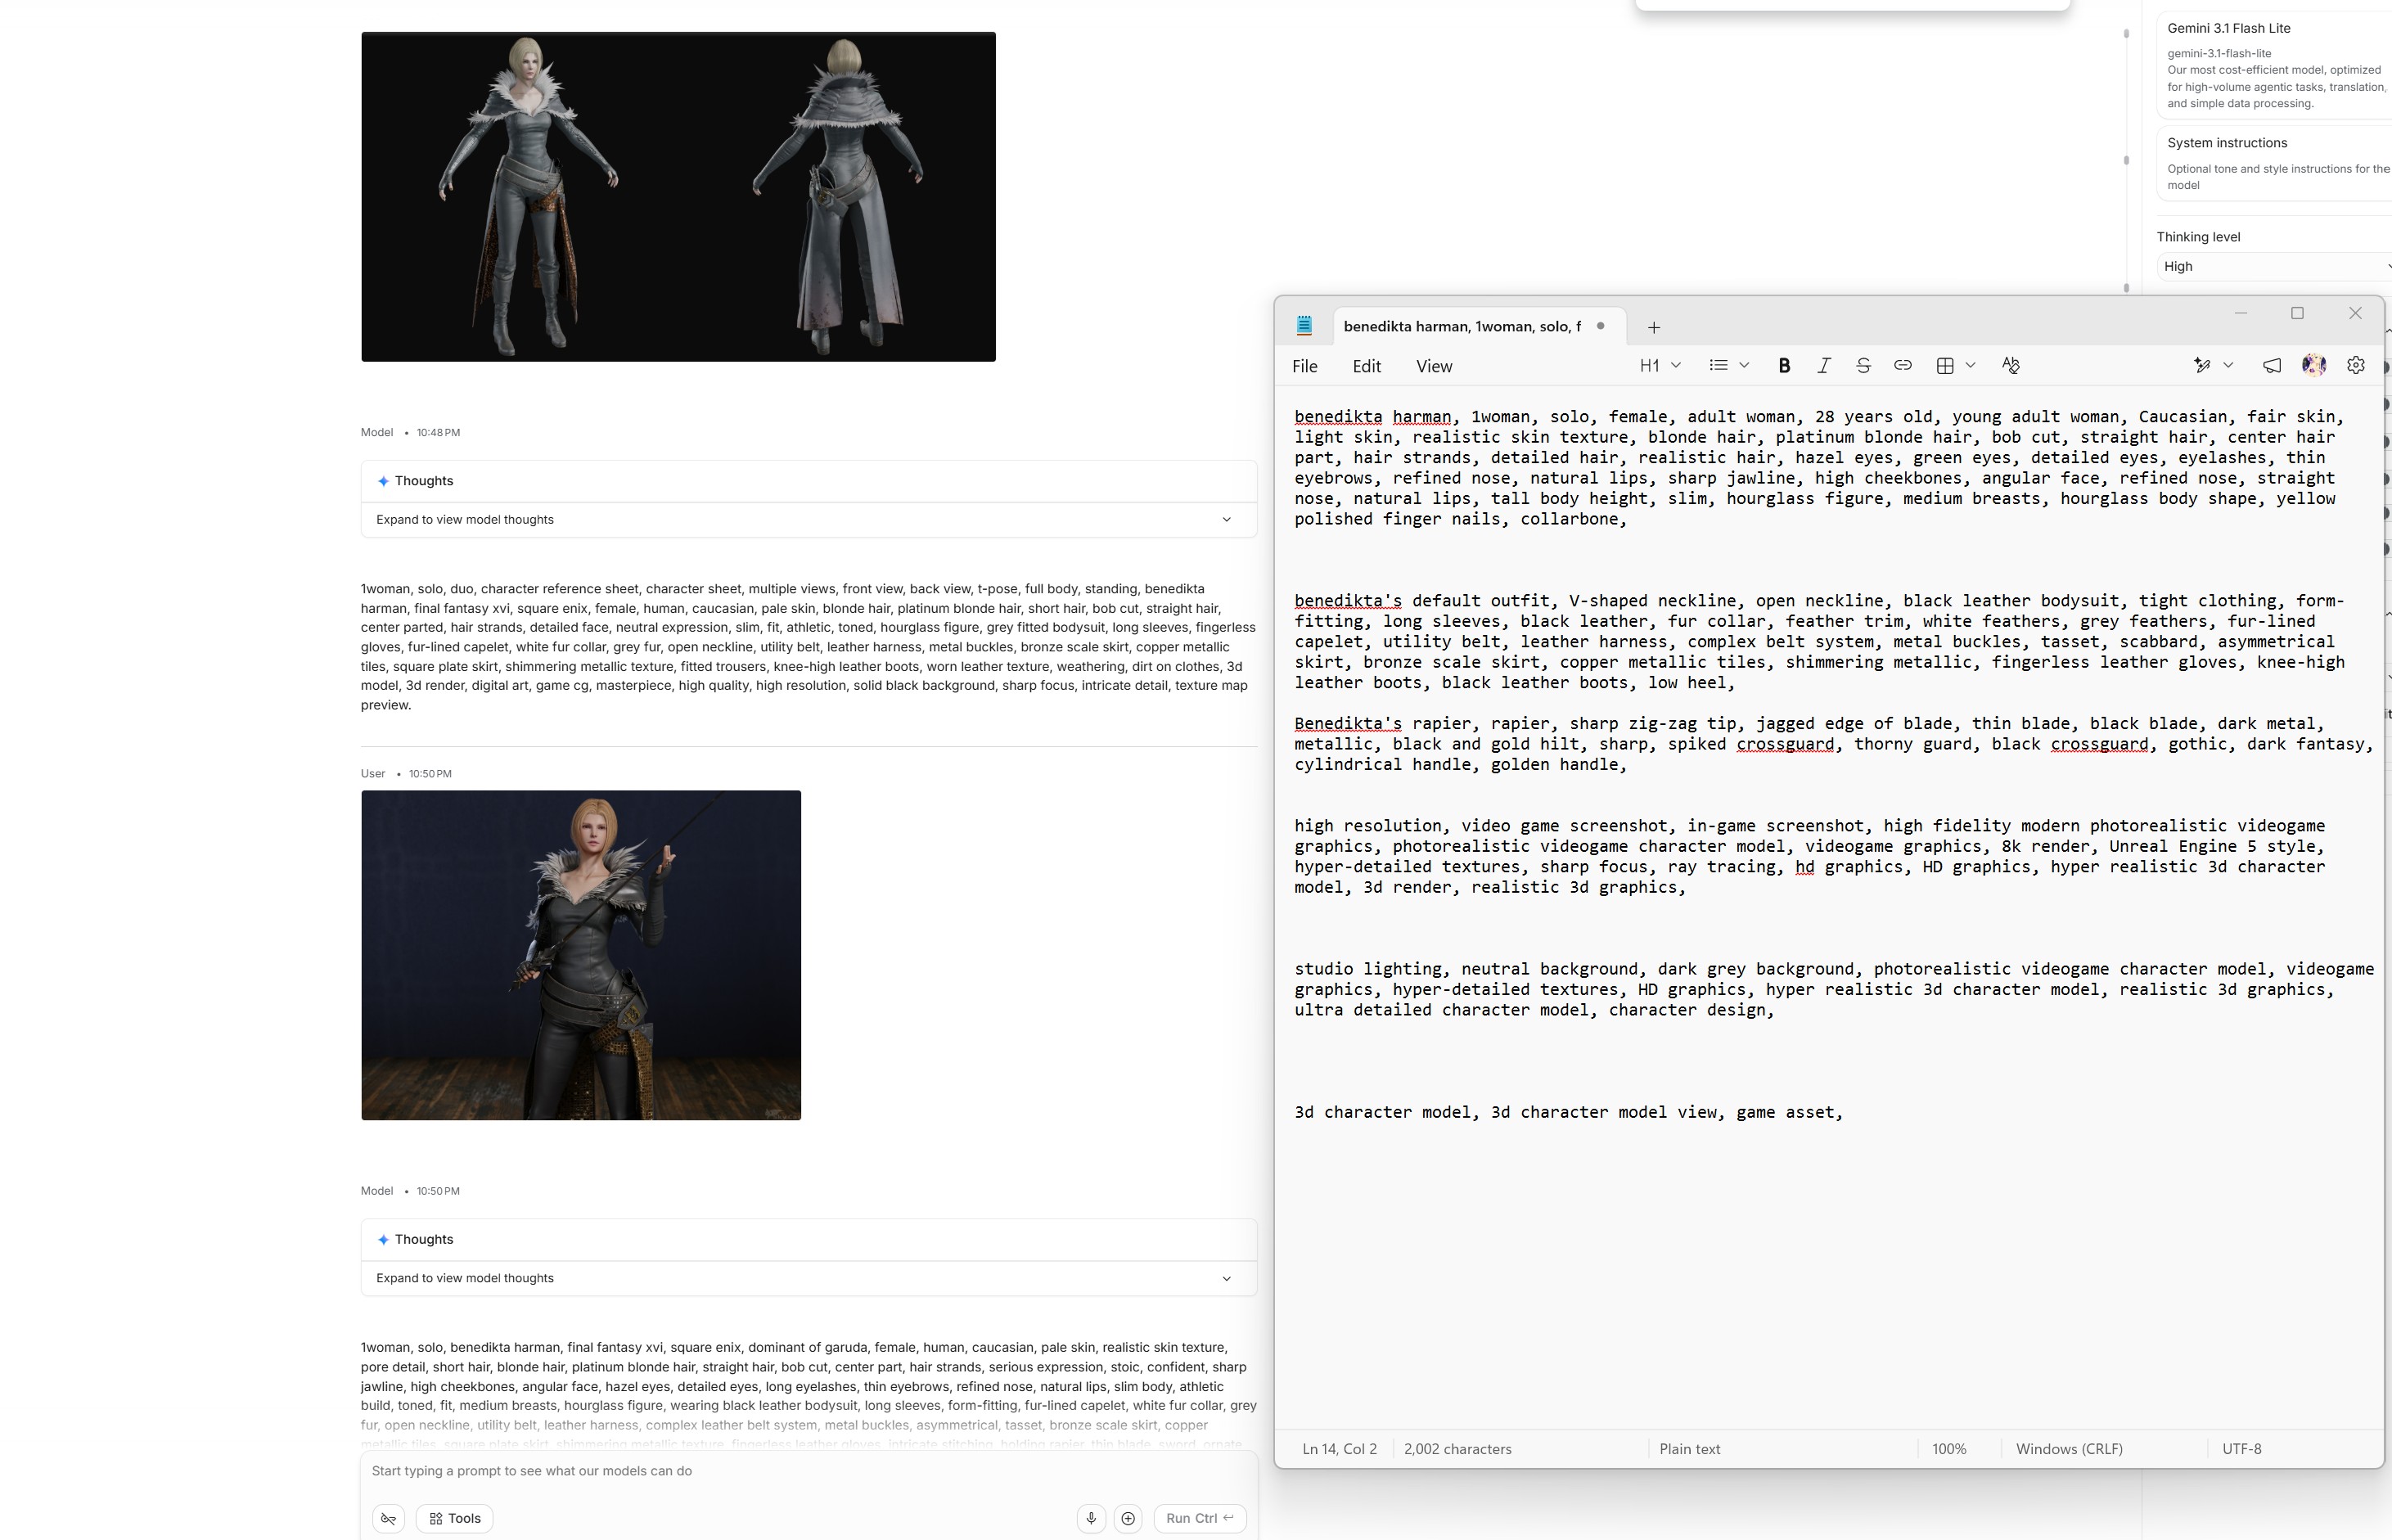2392x1540 pixels.
Task: Open the list style dropdown arrow
Action: click(x=1744, y=366)
